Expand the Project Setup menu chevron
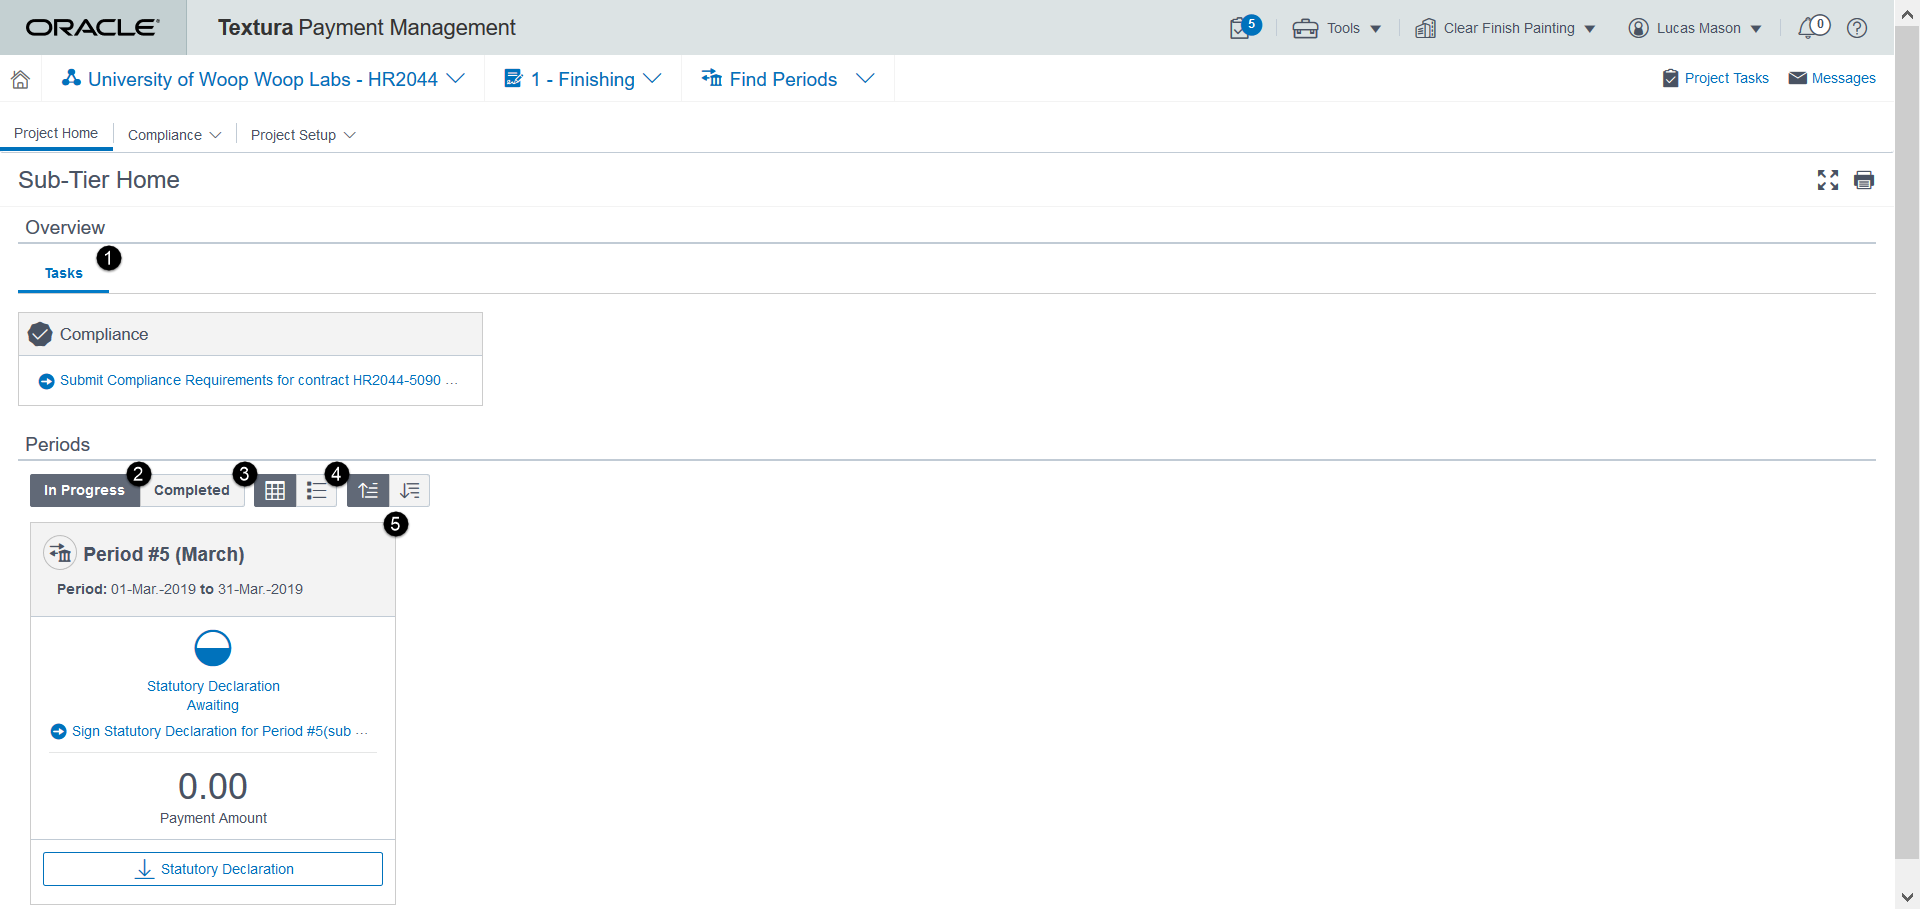 coord(349,135)
